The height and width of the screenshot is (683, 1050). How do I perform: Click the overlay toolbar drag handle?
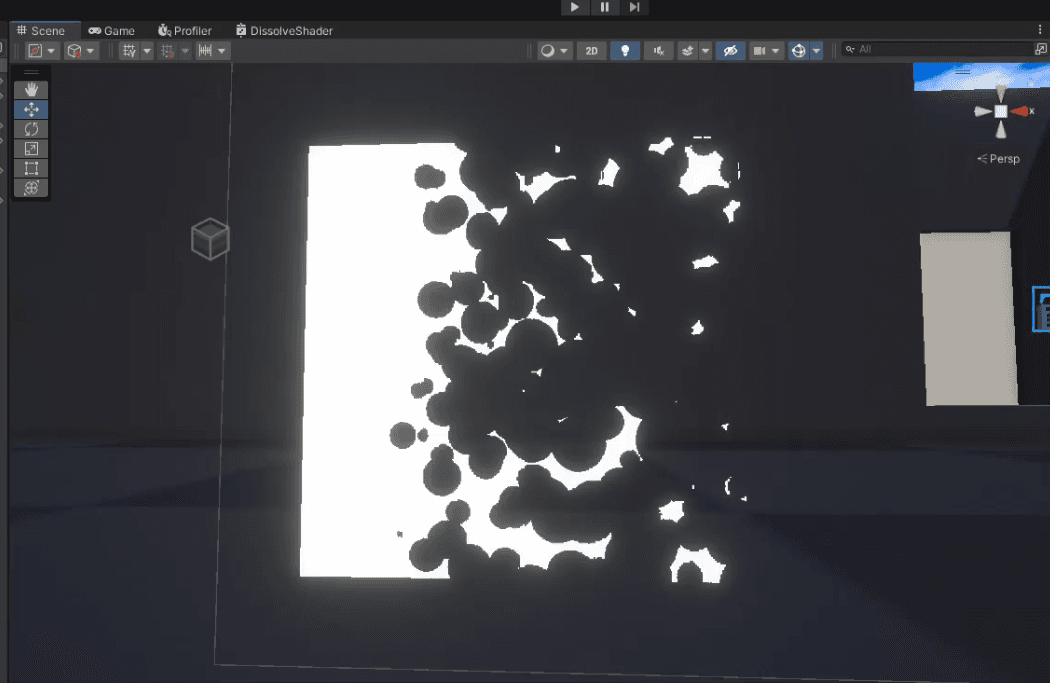[31, 72]
